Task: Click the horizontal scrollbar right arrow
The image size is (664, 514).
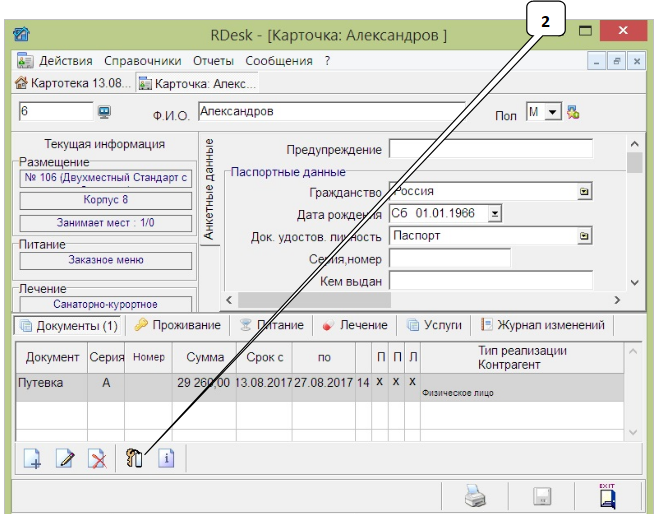Action: 617,300
